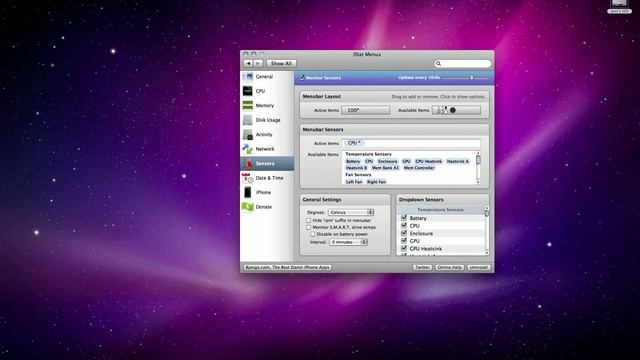Screen dimensions: 640x360
Task: Select Disk Usage in the sidebar
Action: pyautogui.click(x=267, y=120)
